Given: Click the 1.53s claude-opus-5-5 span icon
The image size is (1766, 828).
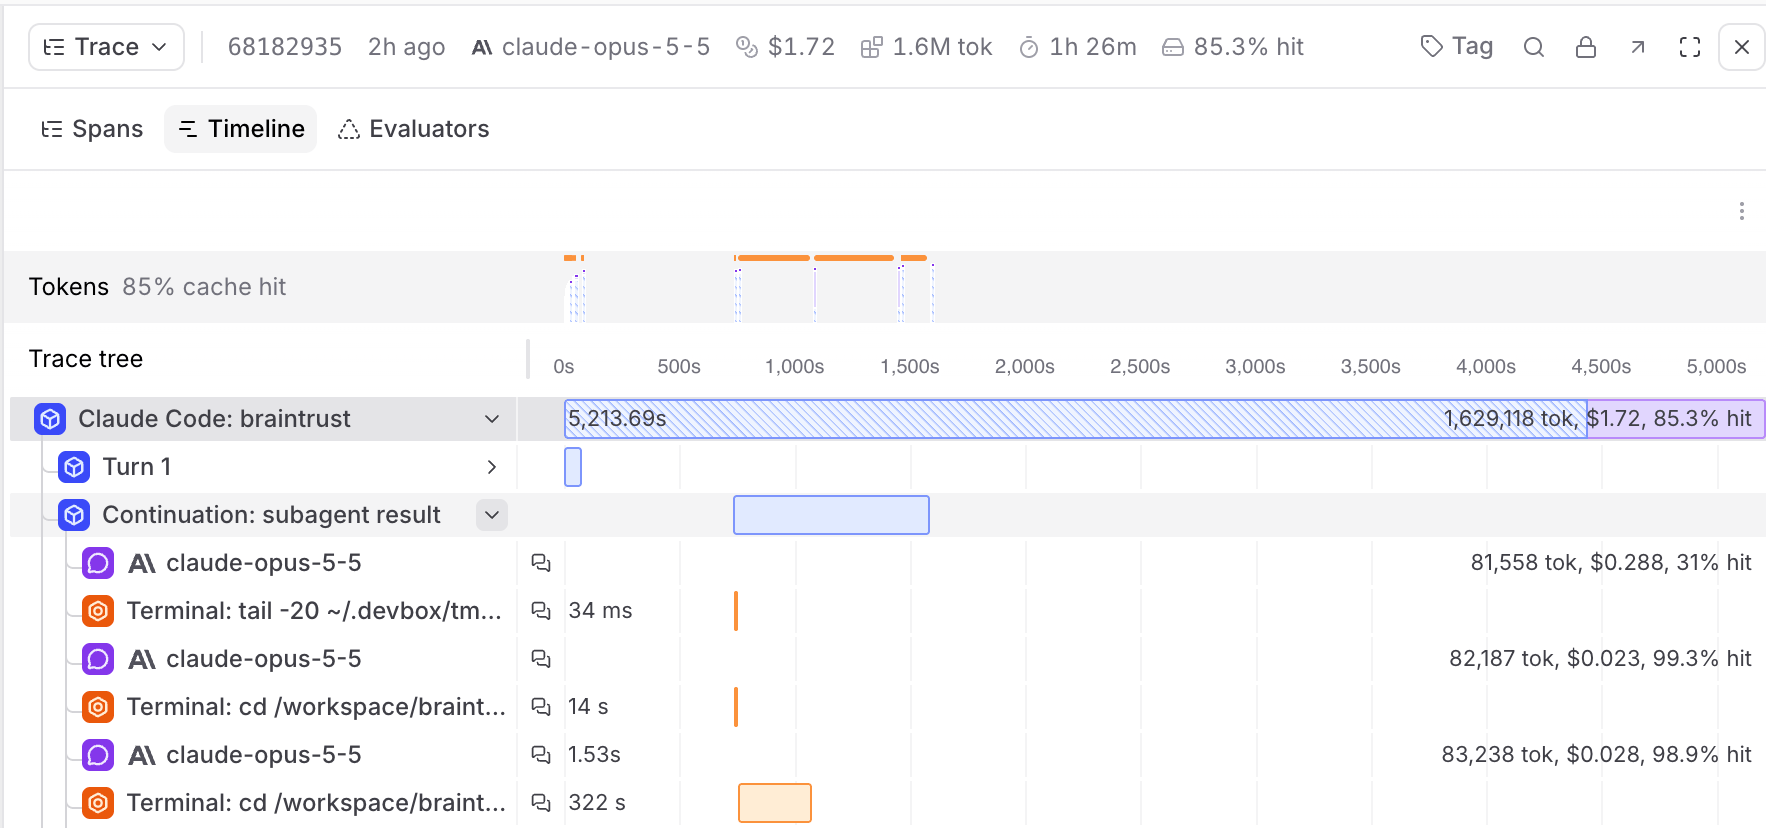Looking at the screenshot, I should (x=98, y=755).
